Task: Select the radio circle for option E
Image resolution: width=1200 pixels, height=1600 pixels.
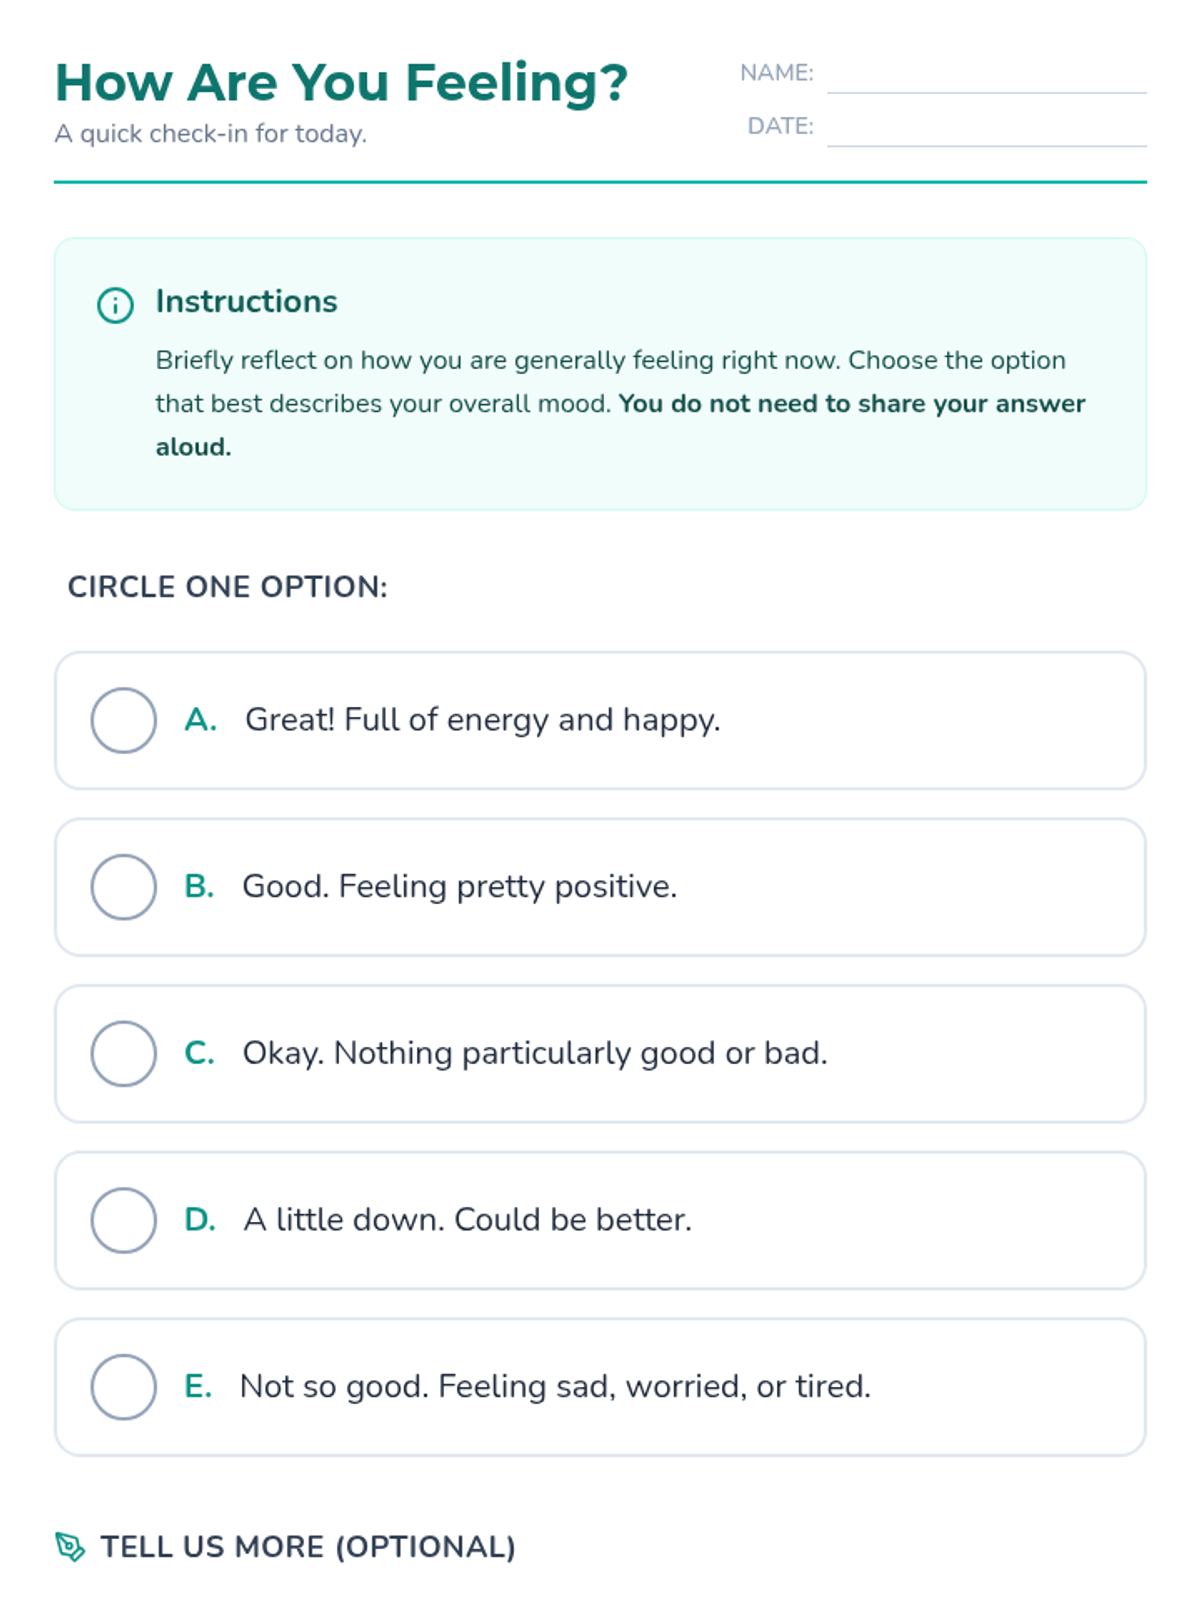Action: (x=124, y=1387)
